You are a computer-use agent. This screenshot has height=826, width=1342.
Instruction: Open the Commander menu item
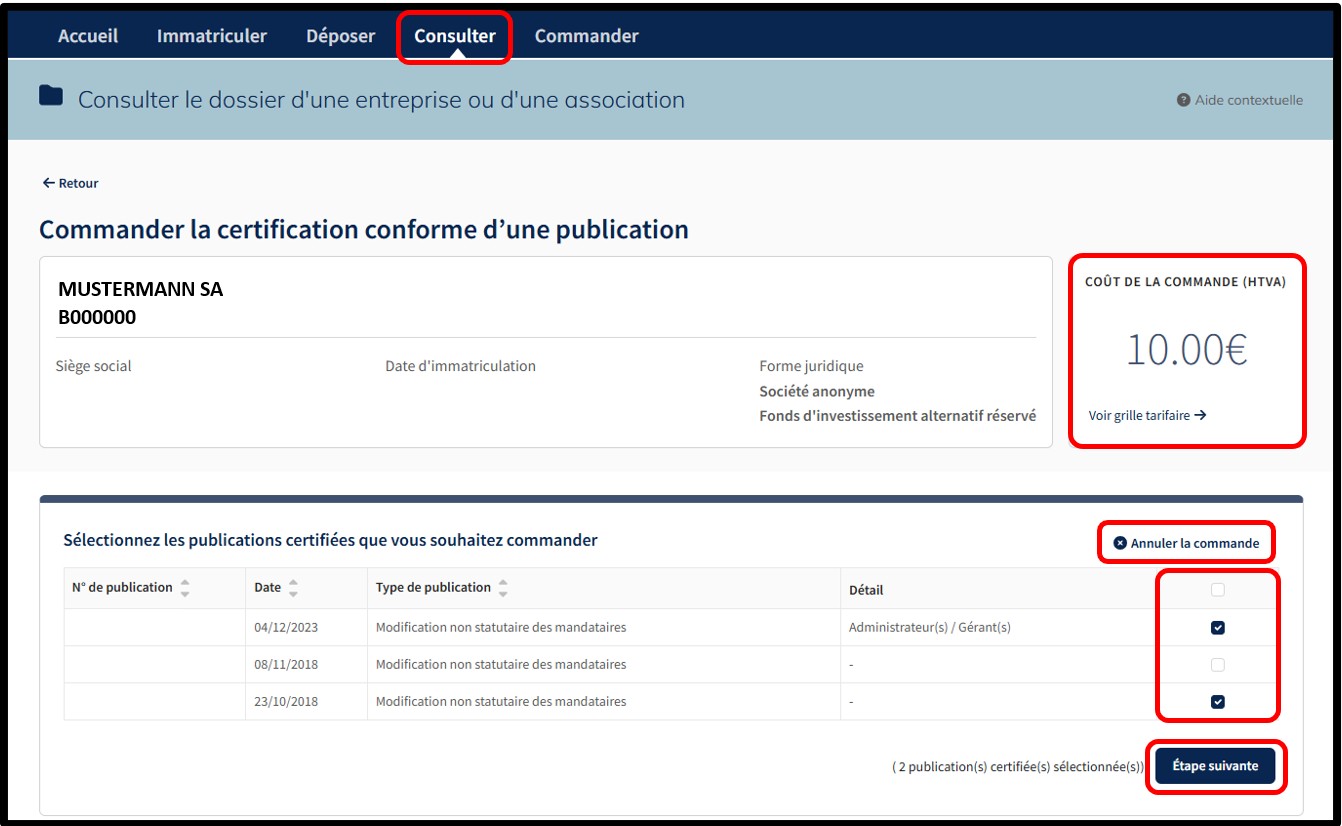point(586,36)
